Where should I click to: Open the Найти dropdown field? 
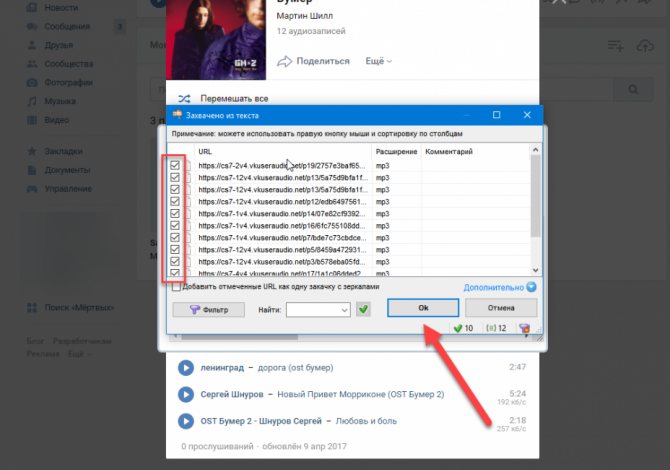pos(318,310)
